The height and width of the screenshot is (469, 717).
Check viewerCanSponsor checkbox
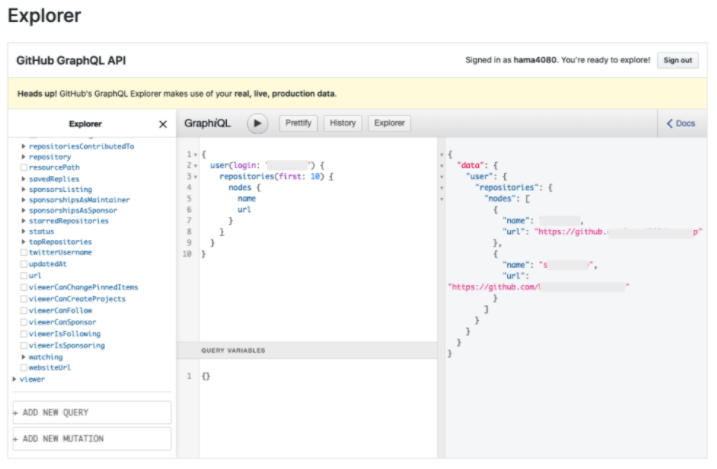[x=24, y=322]
